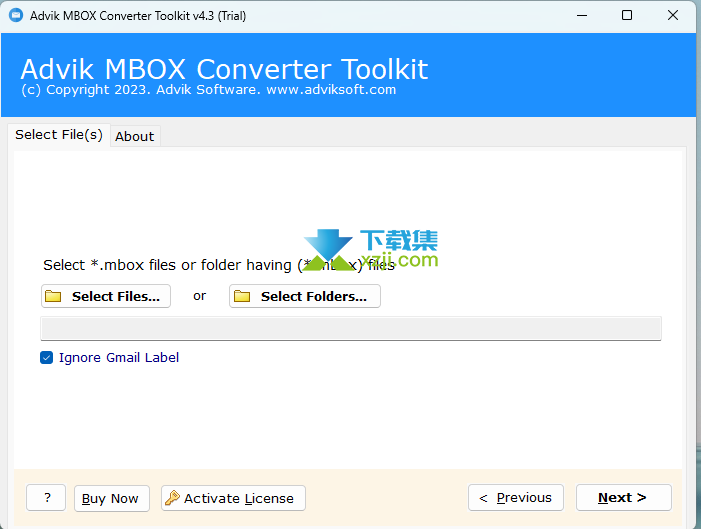Viewport: 701px width, 529px height.
Task: Switch to the About tab
Action: [135, 136]
